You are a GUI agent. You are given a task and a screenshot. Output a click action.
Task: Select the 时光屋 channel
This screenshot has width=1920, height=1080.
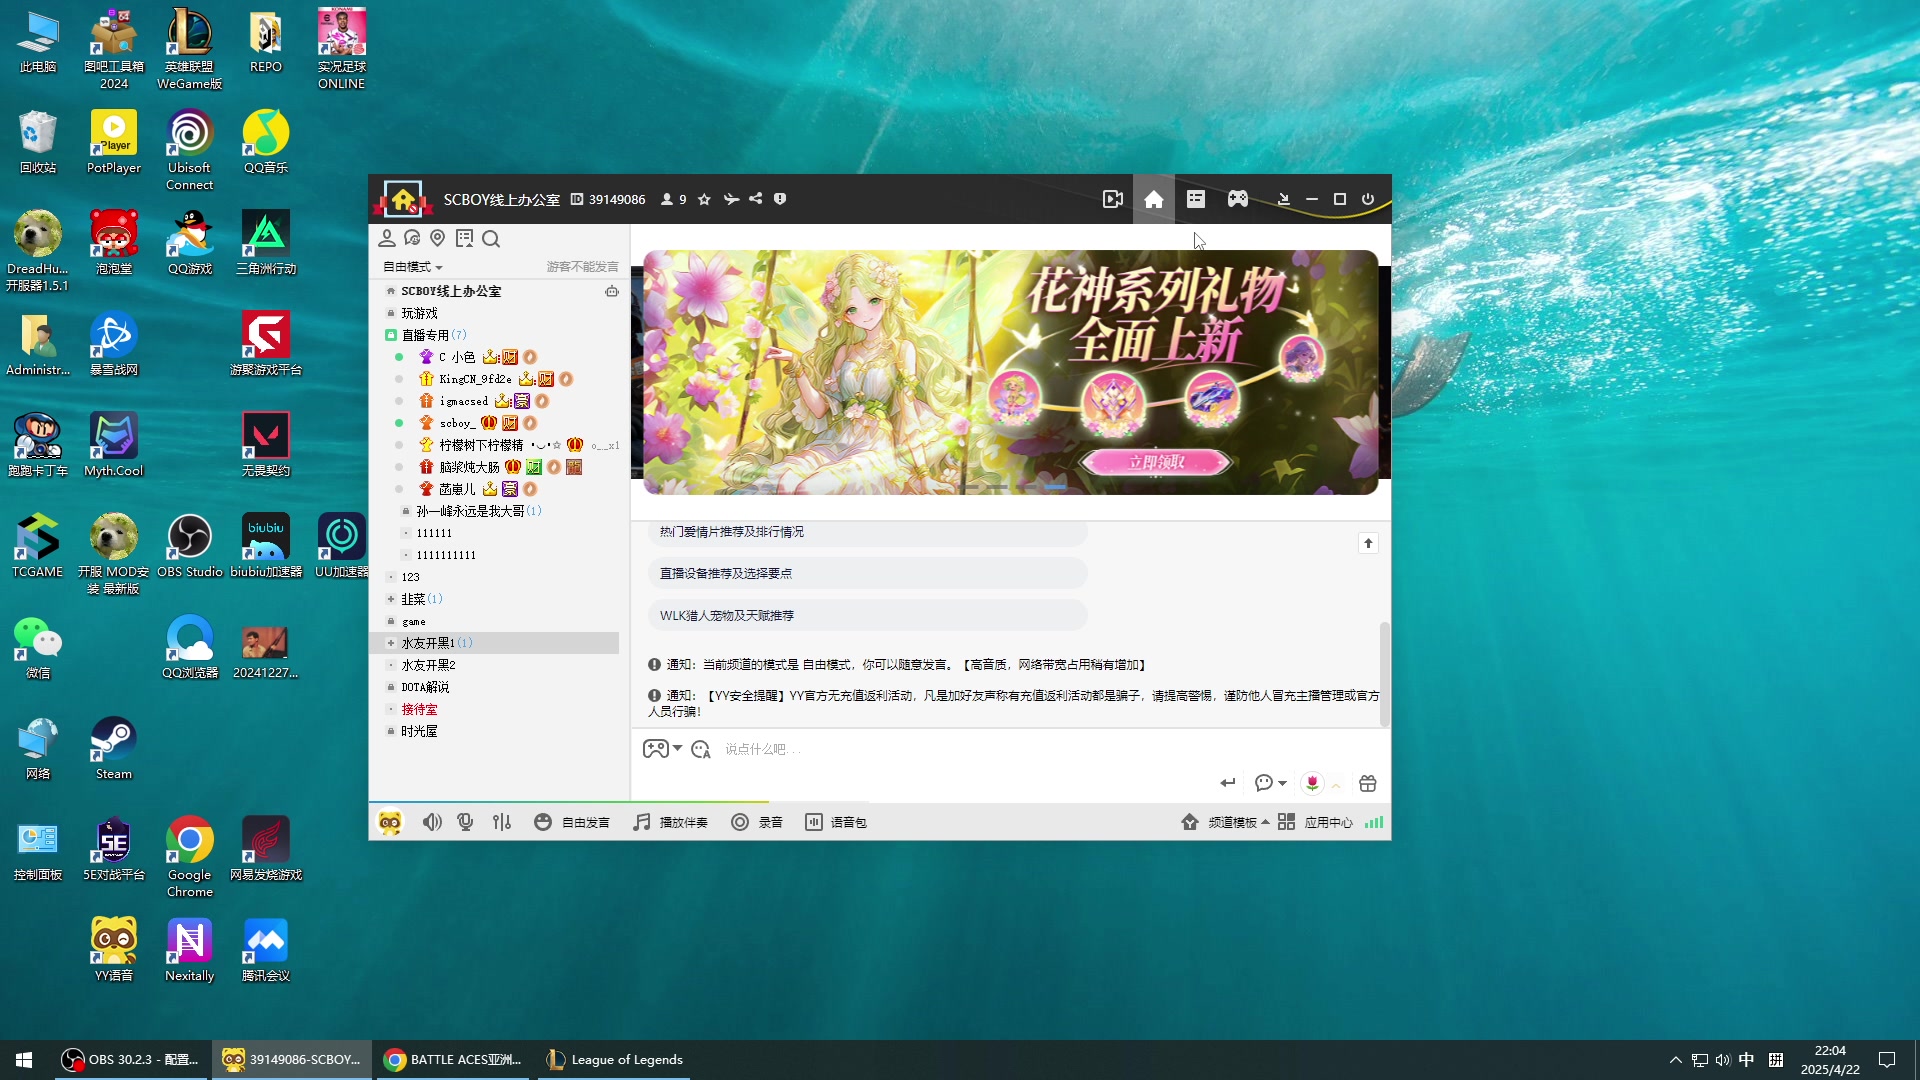[x=419, y=731]
